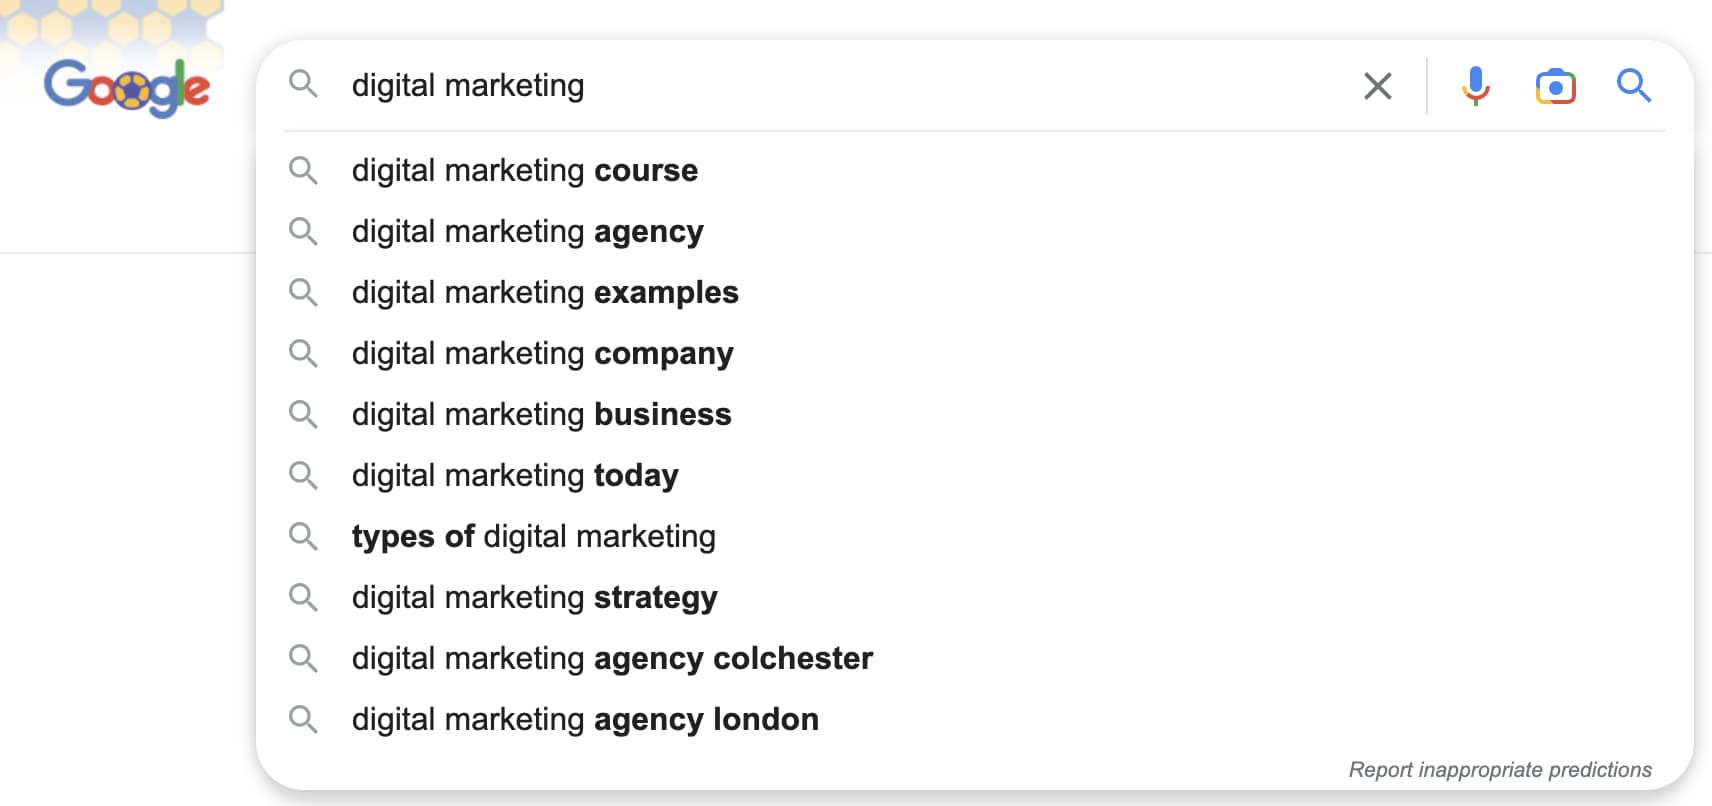1712x806 pixels.
Task: Click 'Report inappropriate predictions' link
Action: click(x=1499, y=770)
